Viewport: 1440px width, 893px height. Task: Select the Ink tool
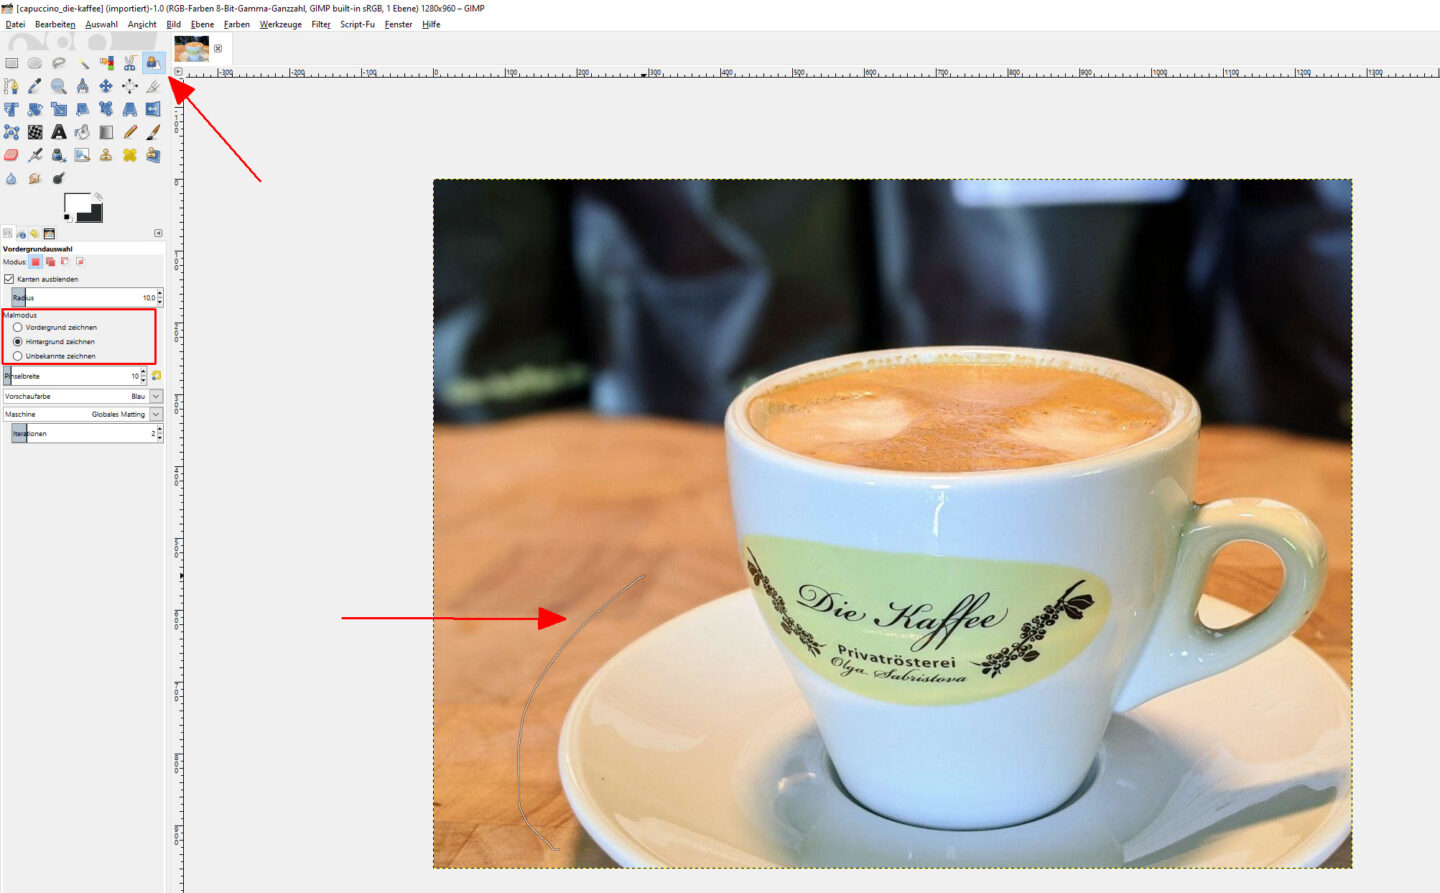pos(58,155)
